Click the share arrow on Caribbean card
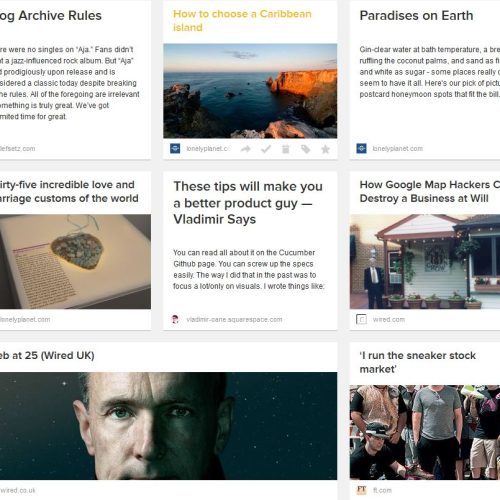The image size is (500, 500). [246, 149]
